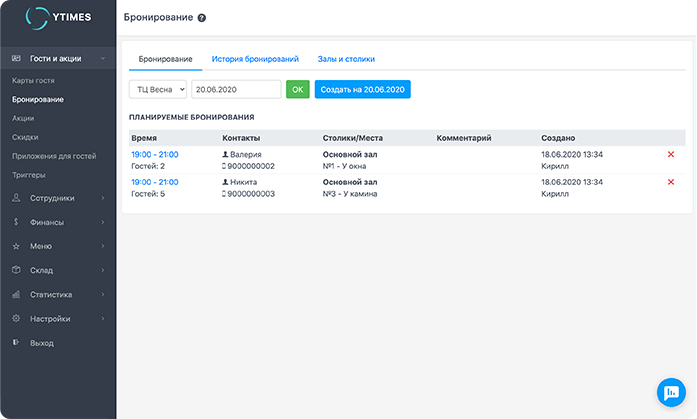Expand the Склад sidebar section
The width and height of the screenshot is (697, 419).
point(58,270)
